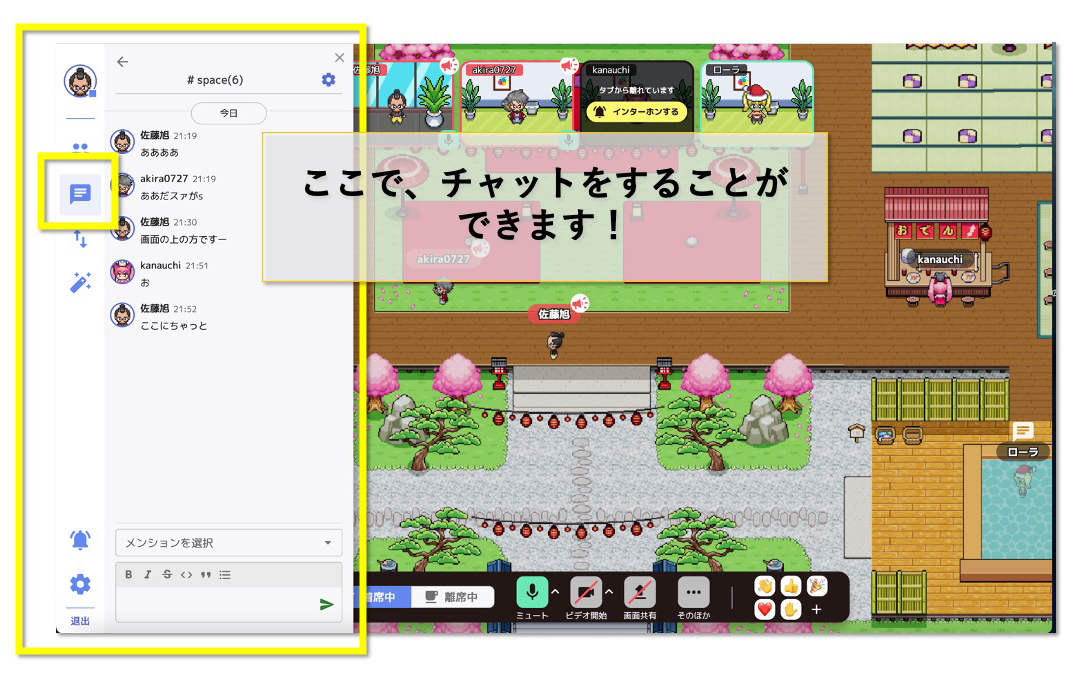Switch status to 離席中 (away)
The width and height of the screenshot is (1078, 675).
(453, 597)
